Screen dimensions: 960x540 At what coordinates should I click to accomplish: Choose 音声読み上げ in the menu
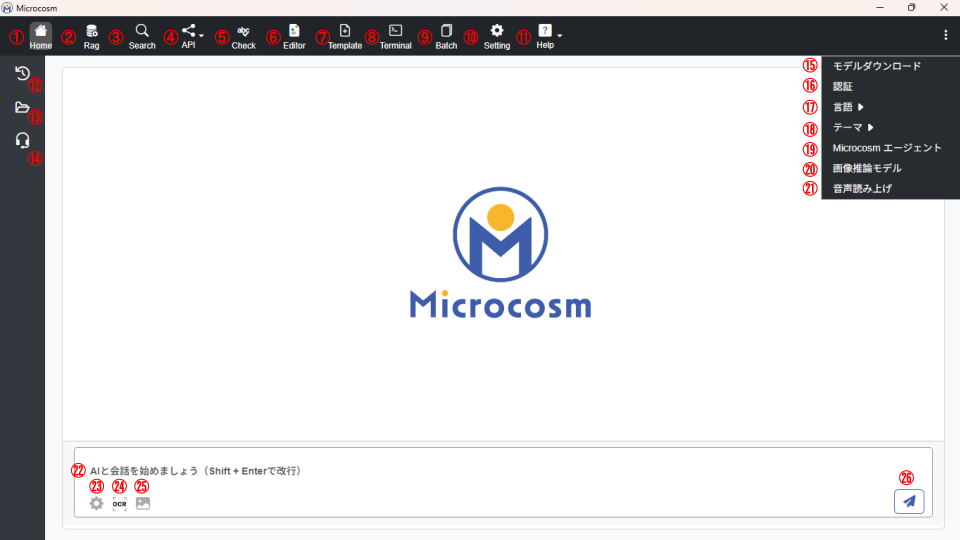pos(862,188)
